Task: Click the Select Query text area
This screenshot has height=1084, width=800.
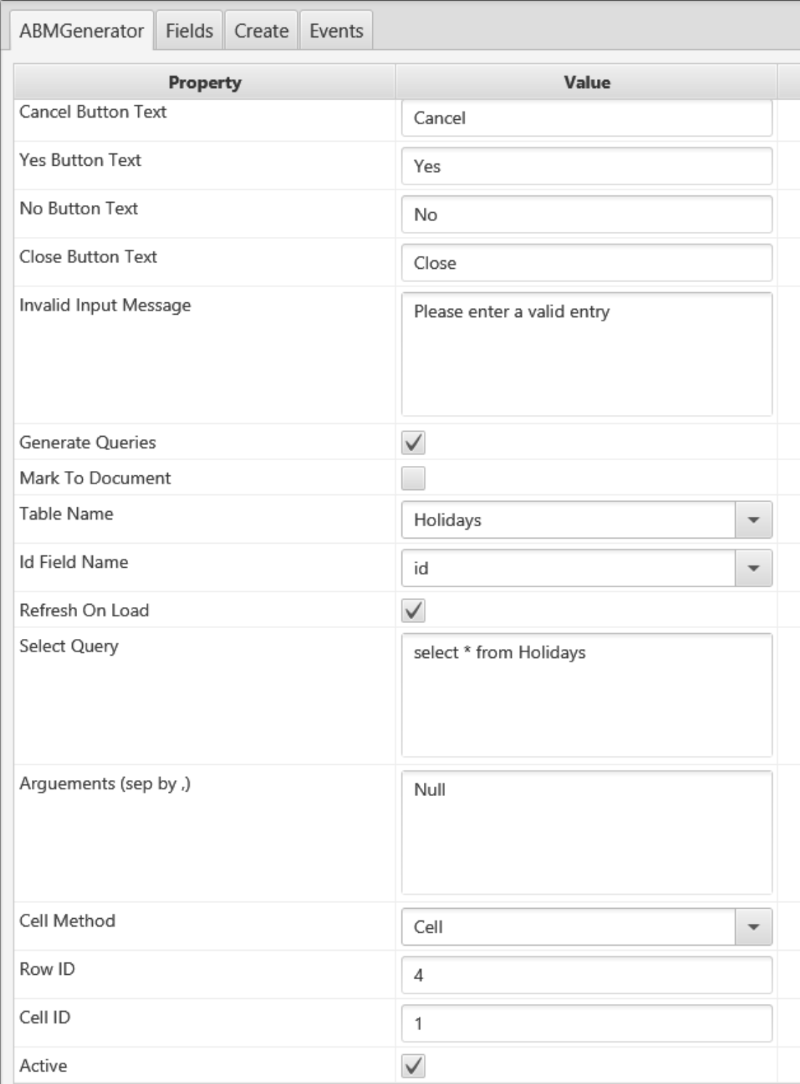Action: pyautogui.click(x=586, y=695)
